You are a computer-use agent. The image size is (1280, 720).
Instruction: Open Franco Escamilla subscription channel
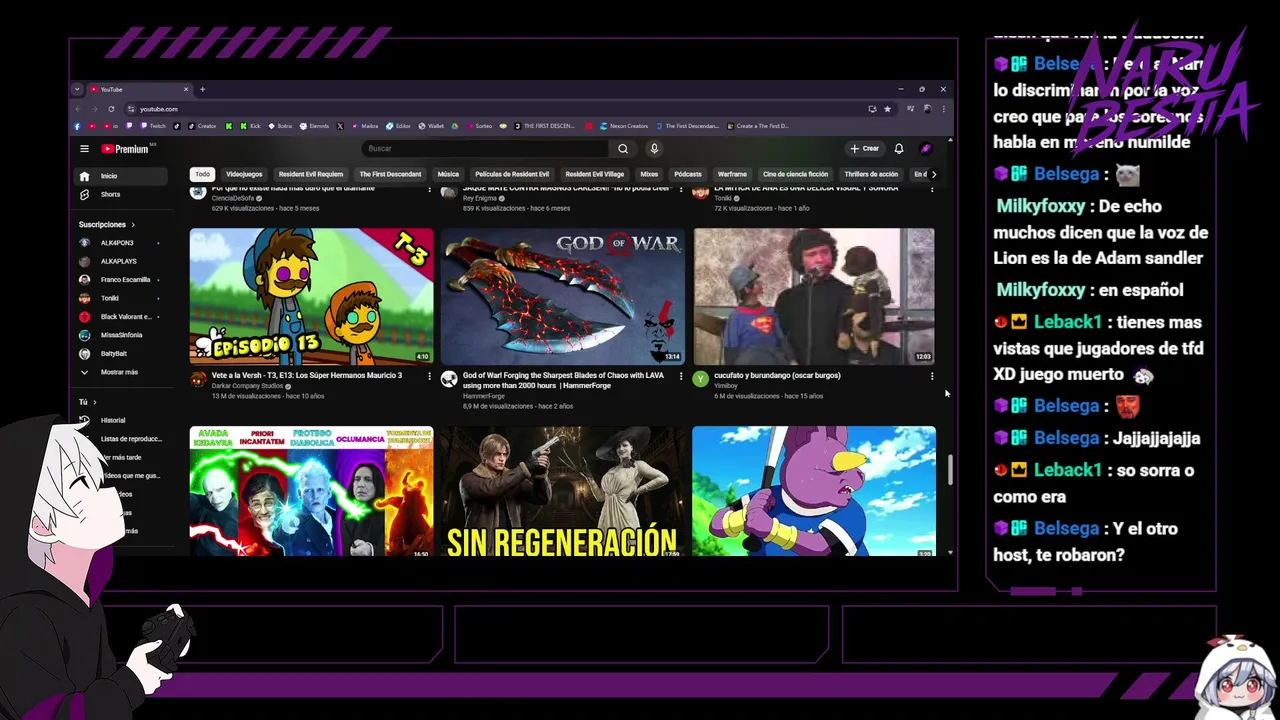pos(121,280)
